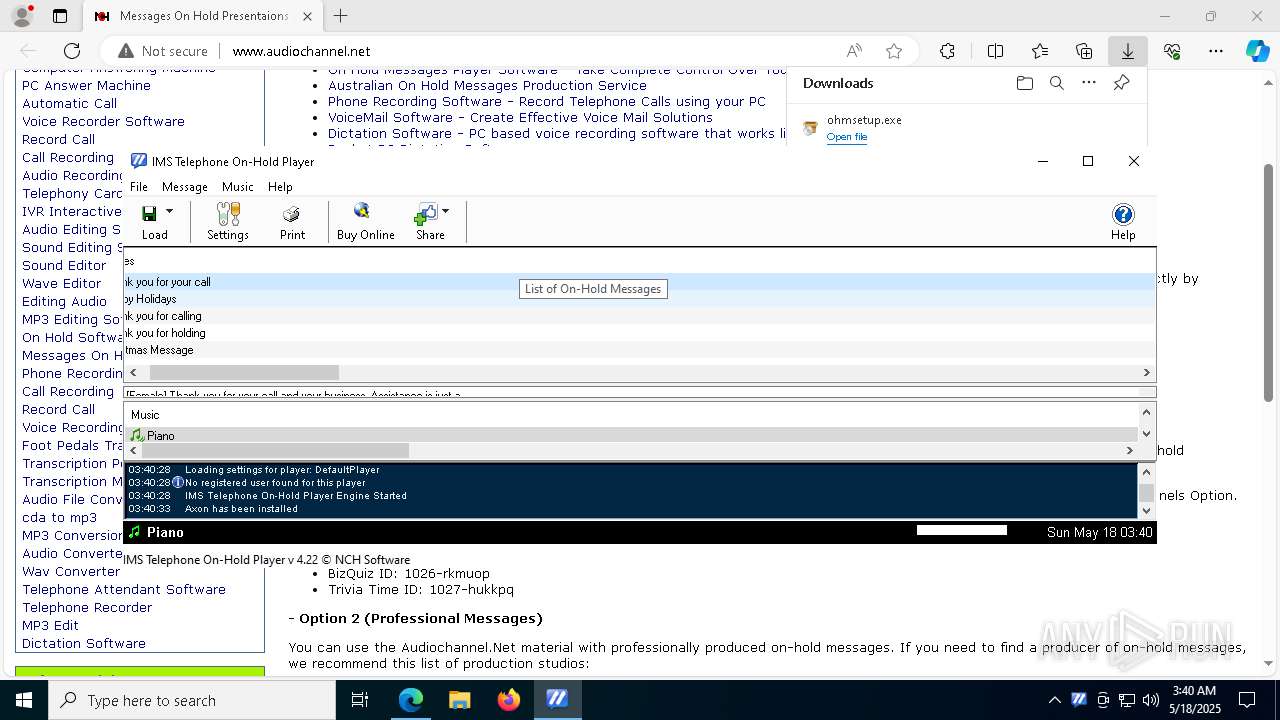Click music list horizontal scrollbar thumb
Screen dimensions: 1280x720
(275, 450)
